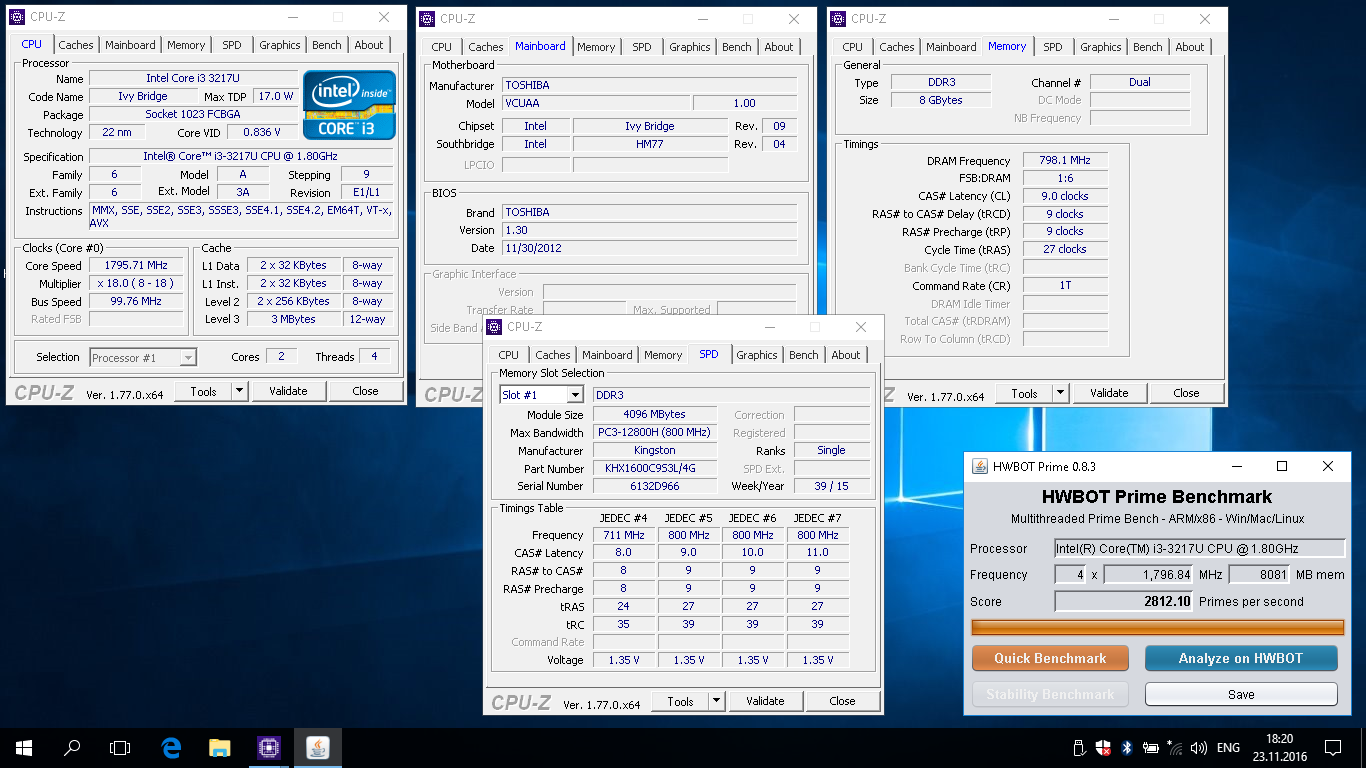Click Close in the Memory window
The height and width of the screenshot is (768, 1366).
[x=1186, y=393]
